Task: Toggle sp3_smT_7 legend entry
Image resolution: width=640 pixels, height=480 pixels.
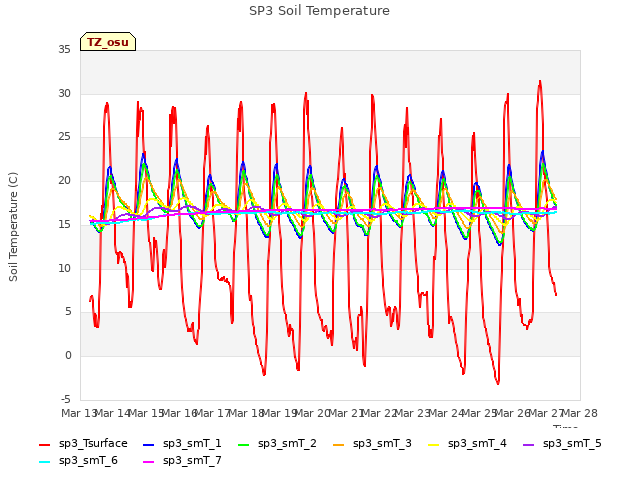Action: (x=182, y=461)
